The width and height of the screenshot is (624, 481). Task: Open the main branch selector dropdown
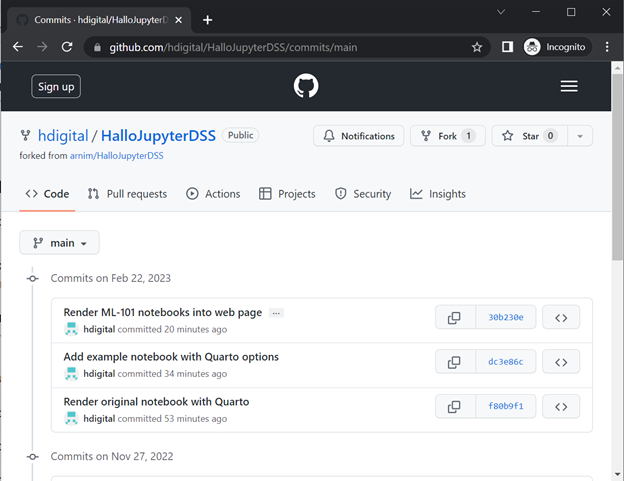(59, 242)
